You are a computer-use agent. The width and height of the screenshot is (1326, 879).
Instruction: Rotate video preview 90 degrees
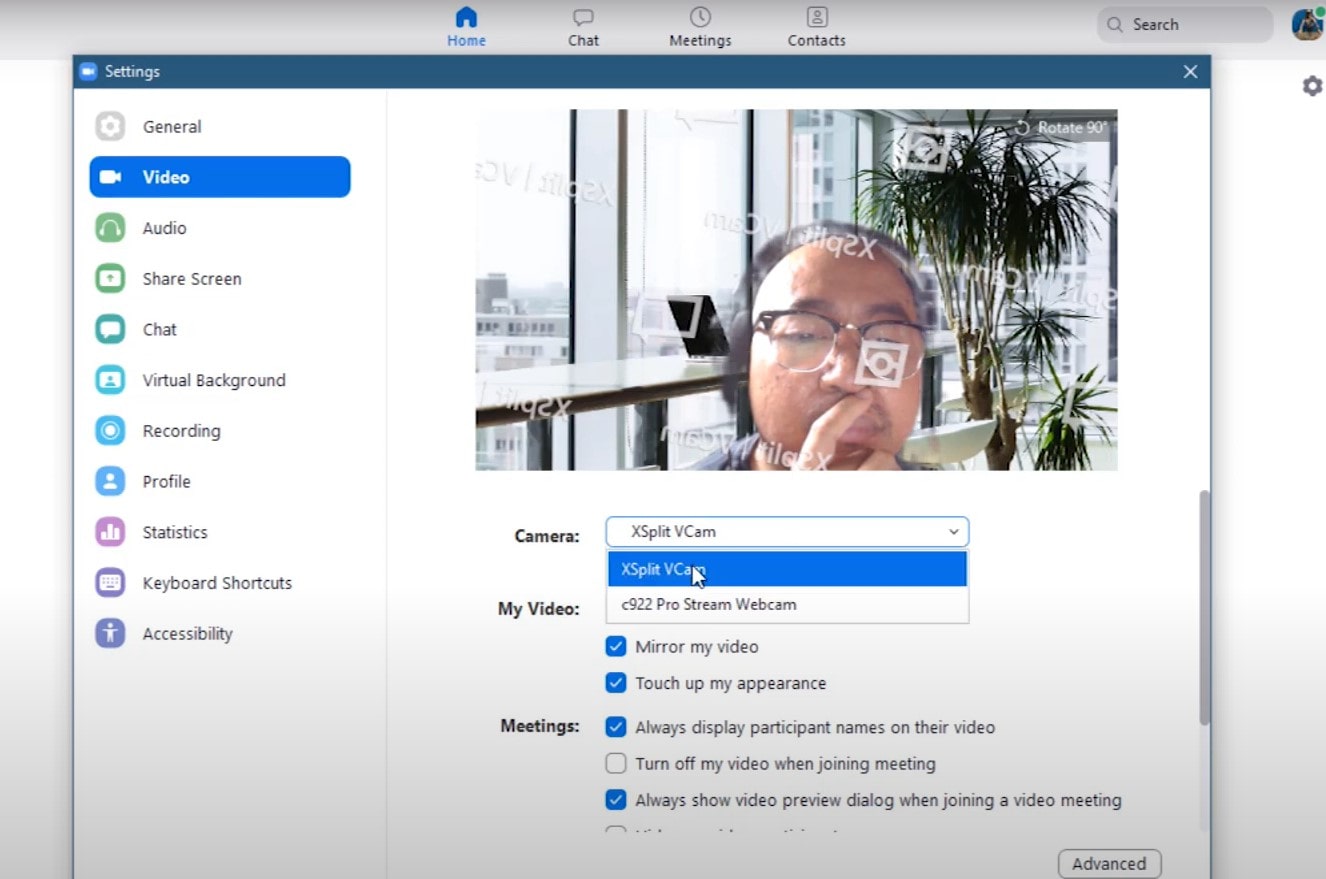pyautogui.click(x=1062, y=128)
